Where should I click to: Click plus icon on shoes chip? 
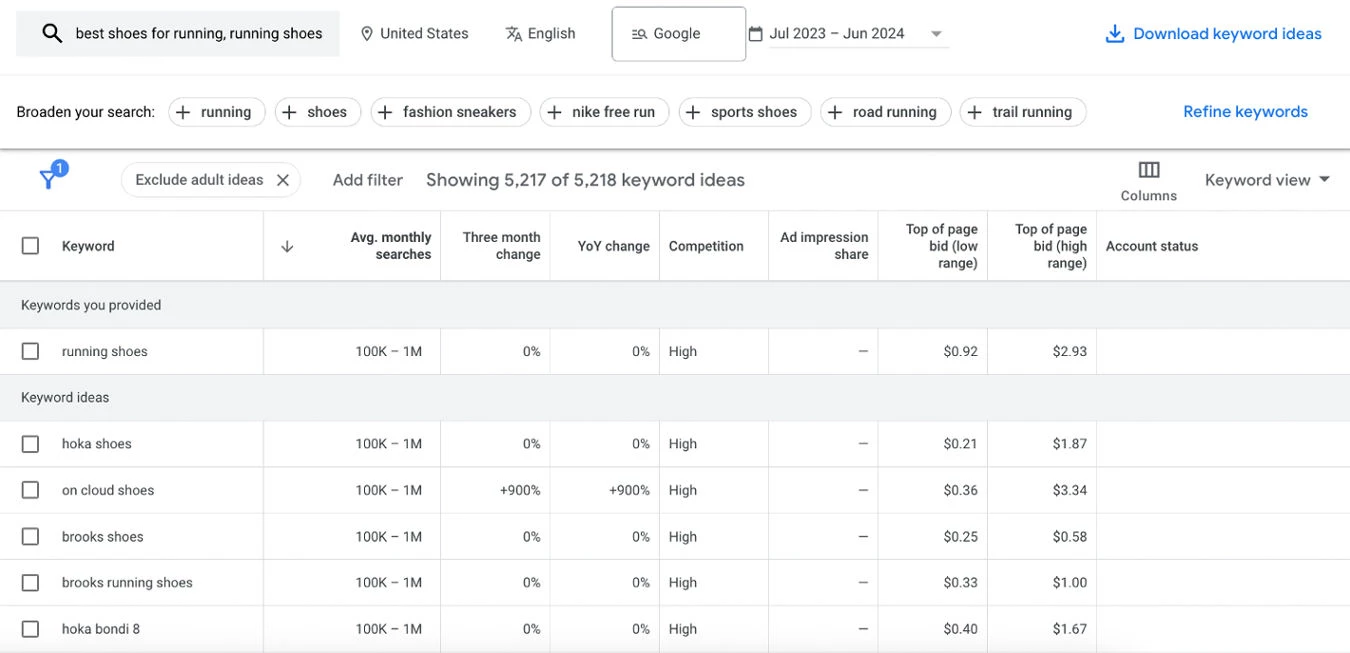coord(289,112)
